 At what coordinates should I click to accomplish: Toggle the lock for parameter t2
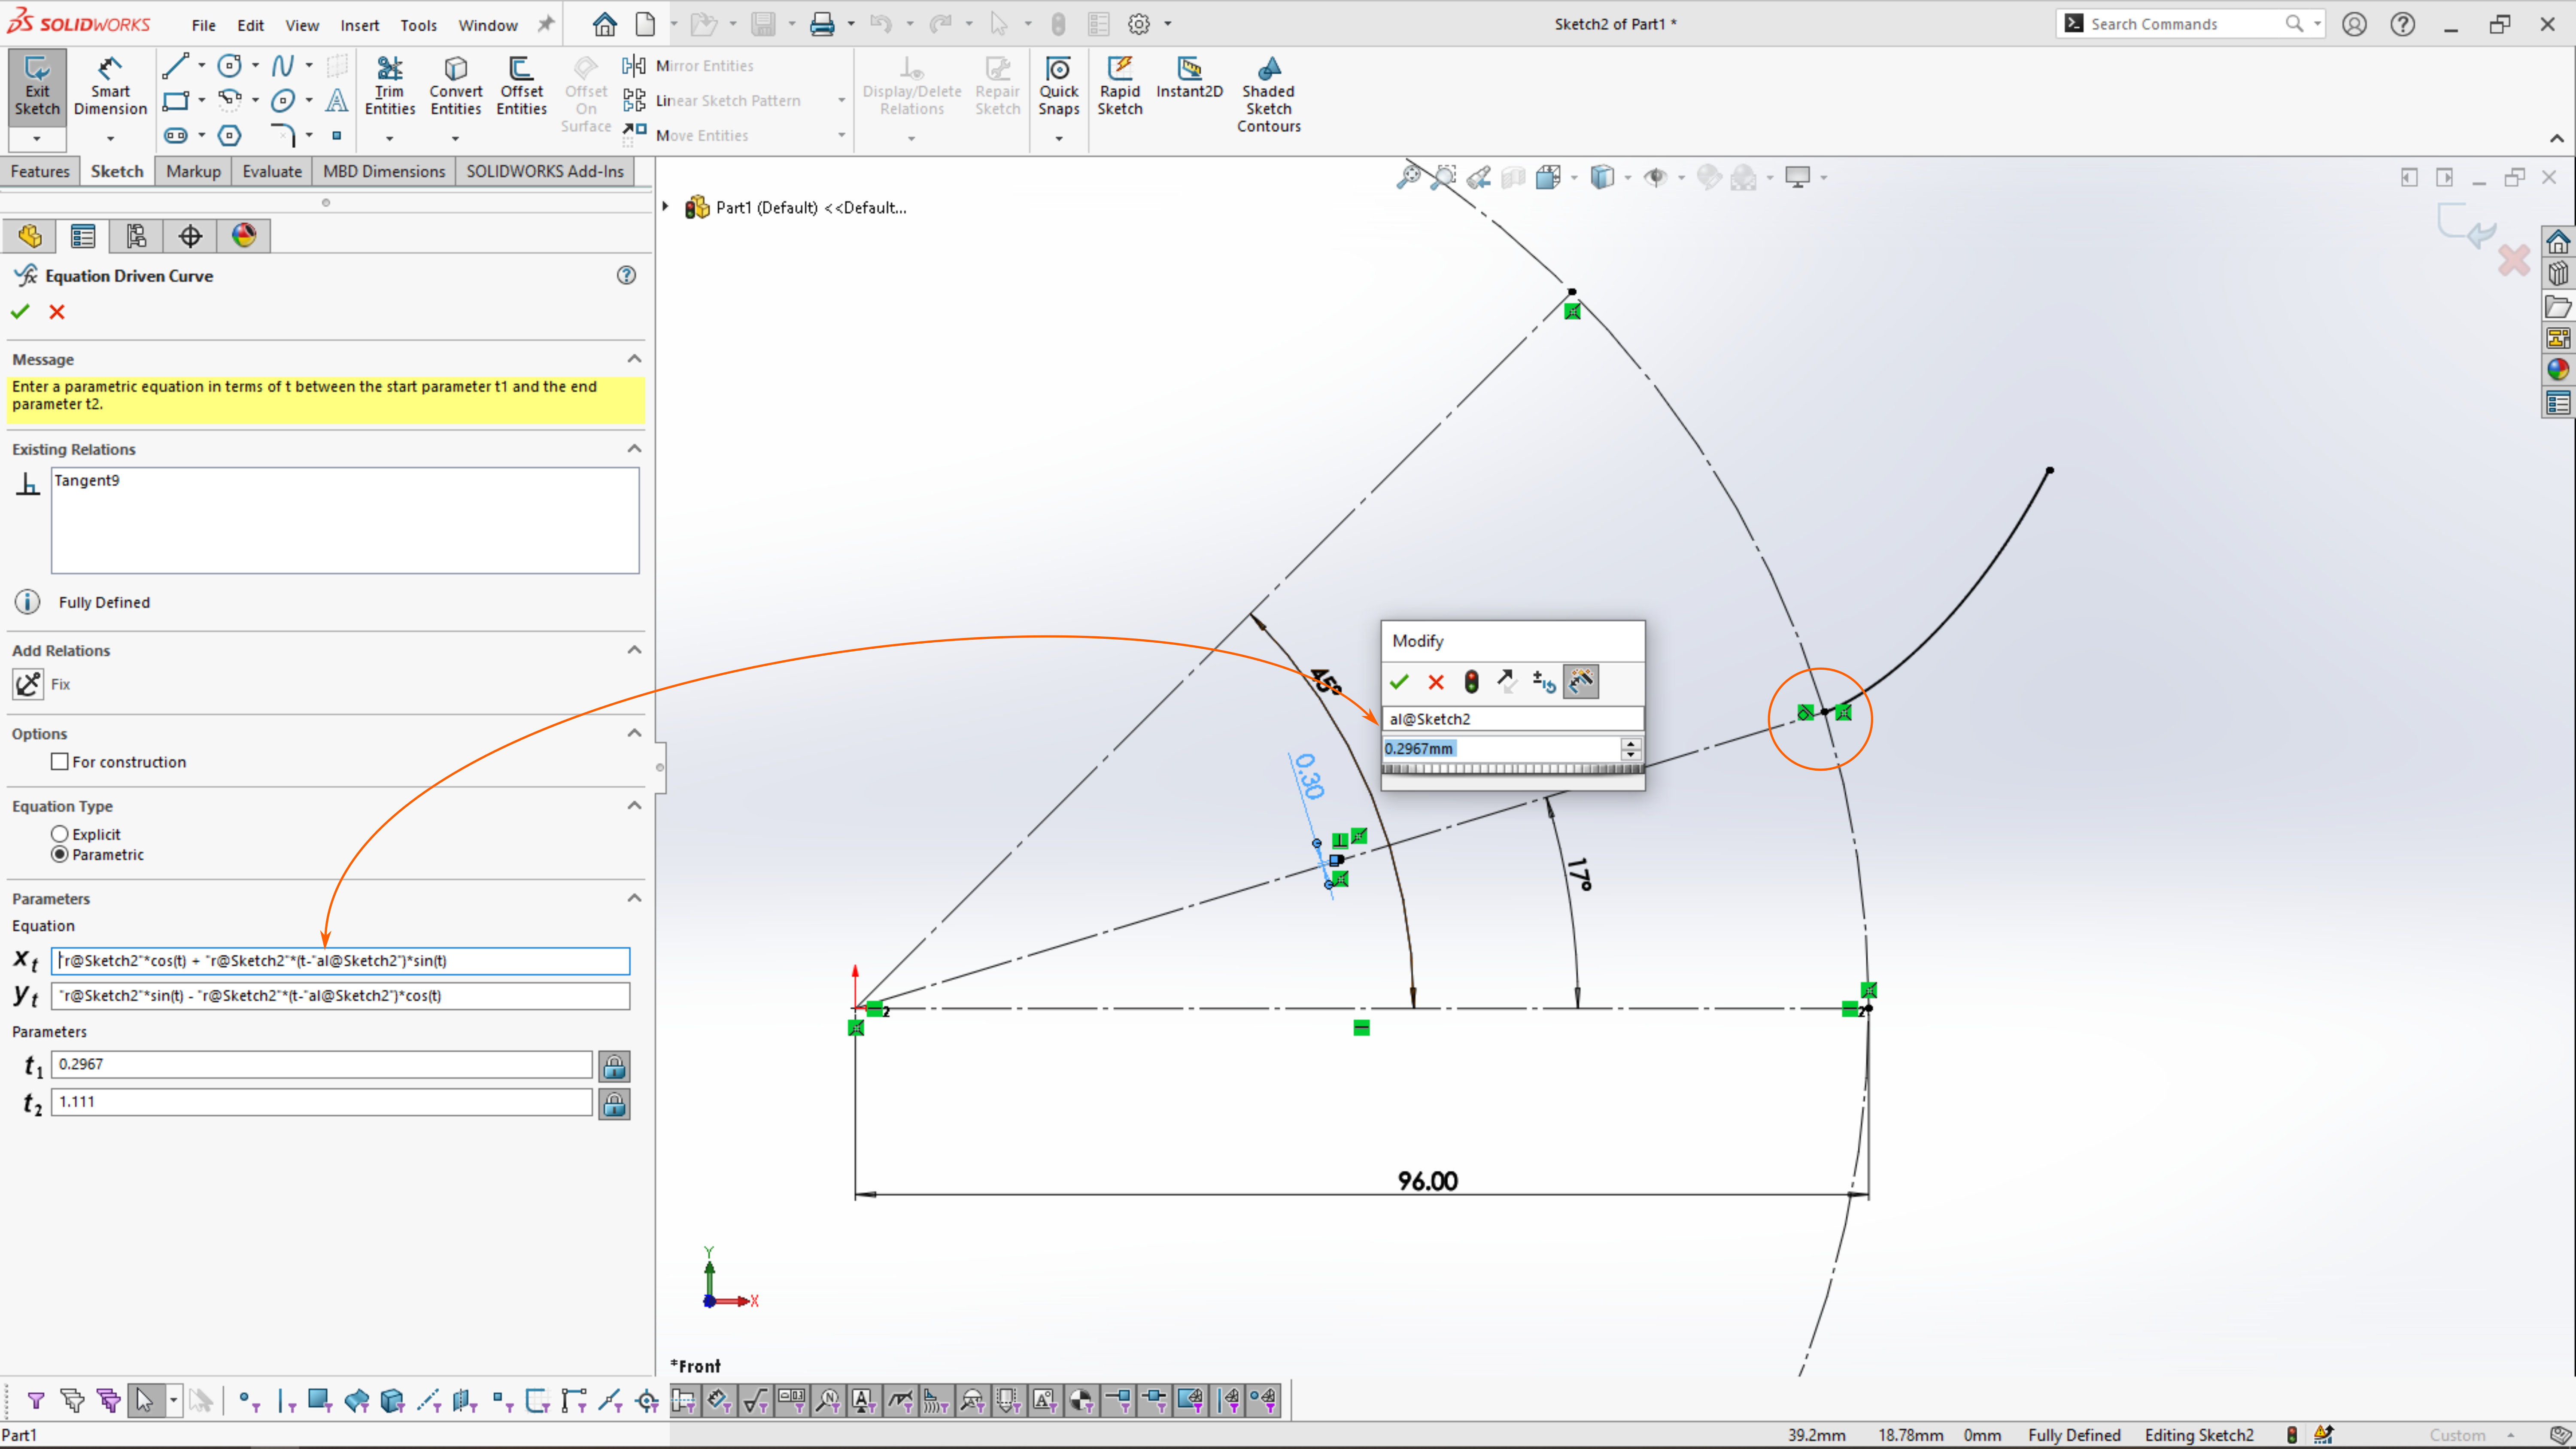pos(614,1104)
